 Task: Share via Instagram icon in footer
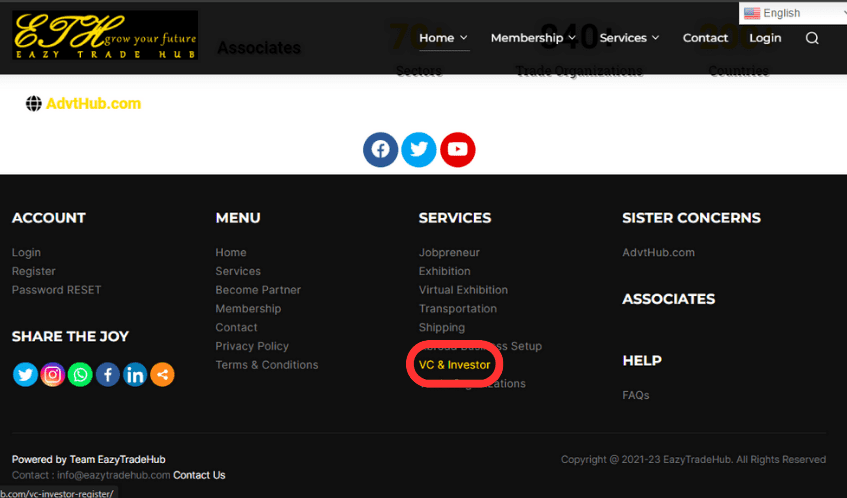pos(53,374)
